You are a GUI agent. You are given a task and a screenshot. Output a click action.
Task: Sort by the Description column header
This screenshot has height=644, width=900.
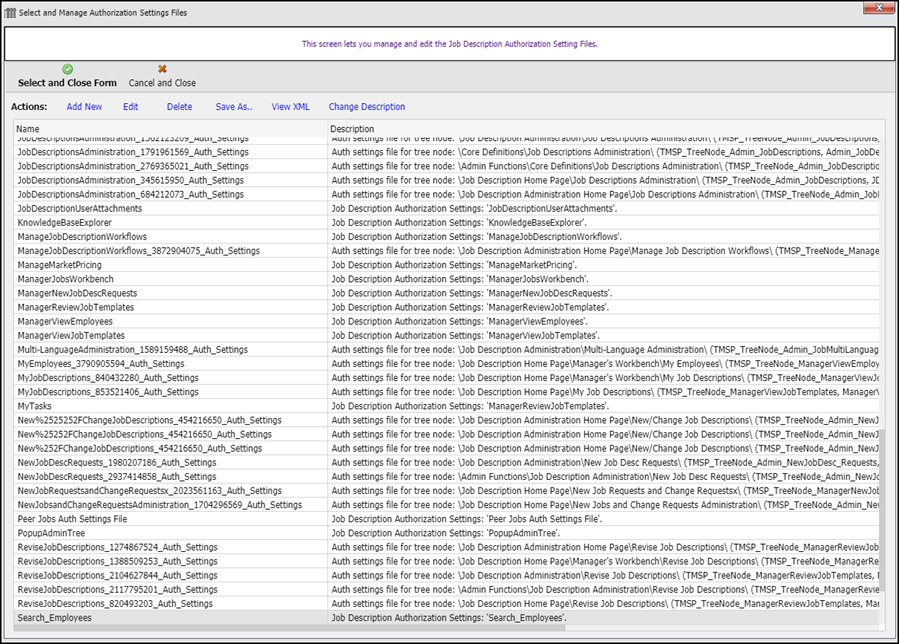click(x=606, y=129)
